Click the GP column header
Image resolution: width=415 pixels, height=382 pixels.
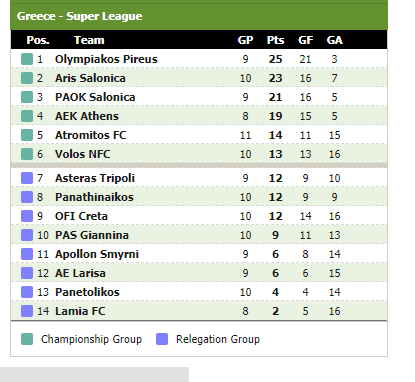coord(245,40)
